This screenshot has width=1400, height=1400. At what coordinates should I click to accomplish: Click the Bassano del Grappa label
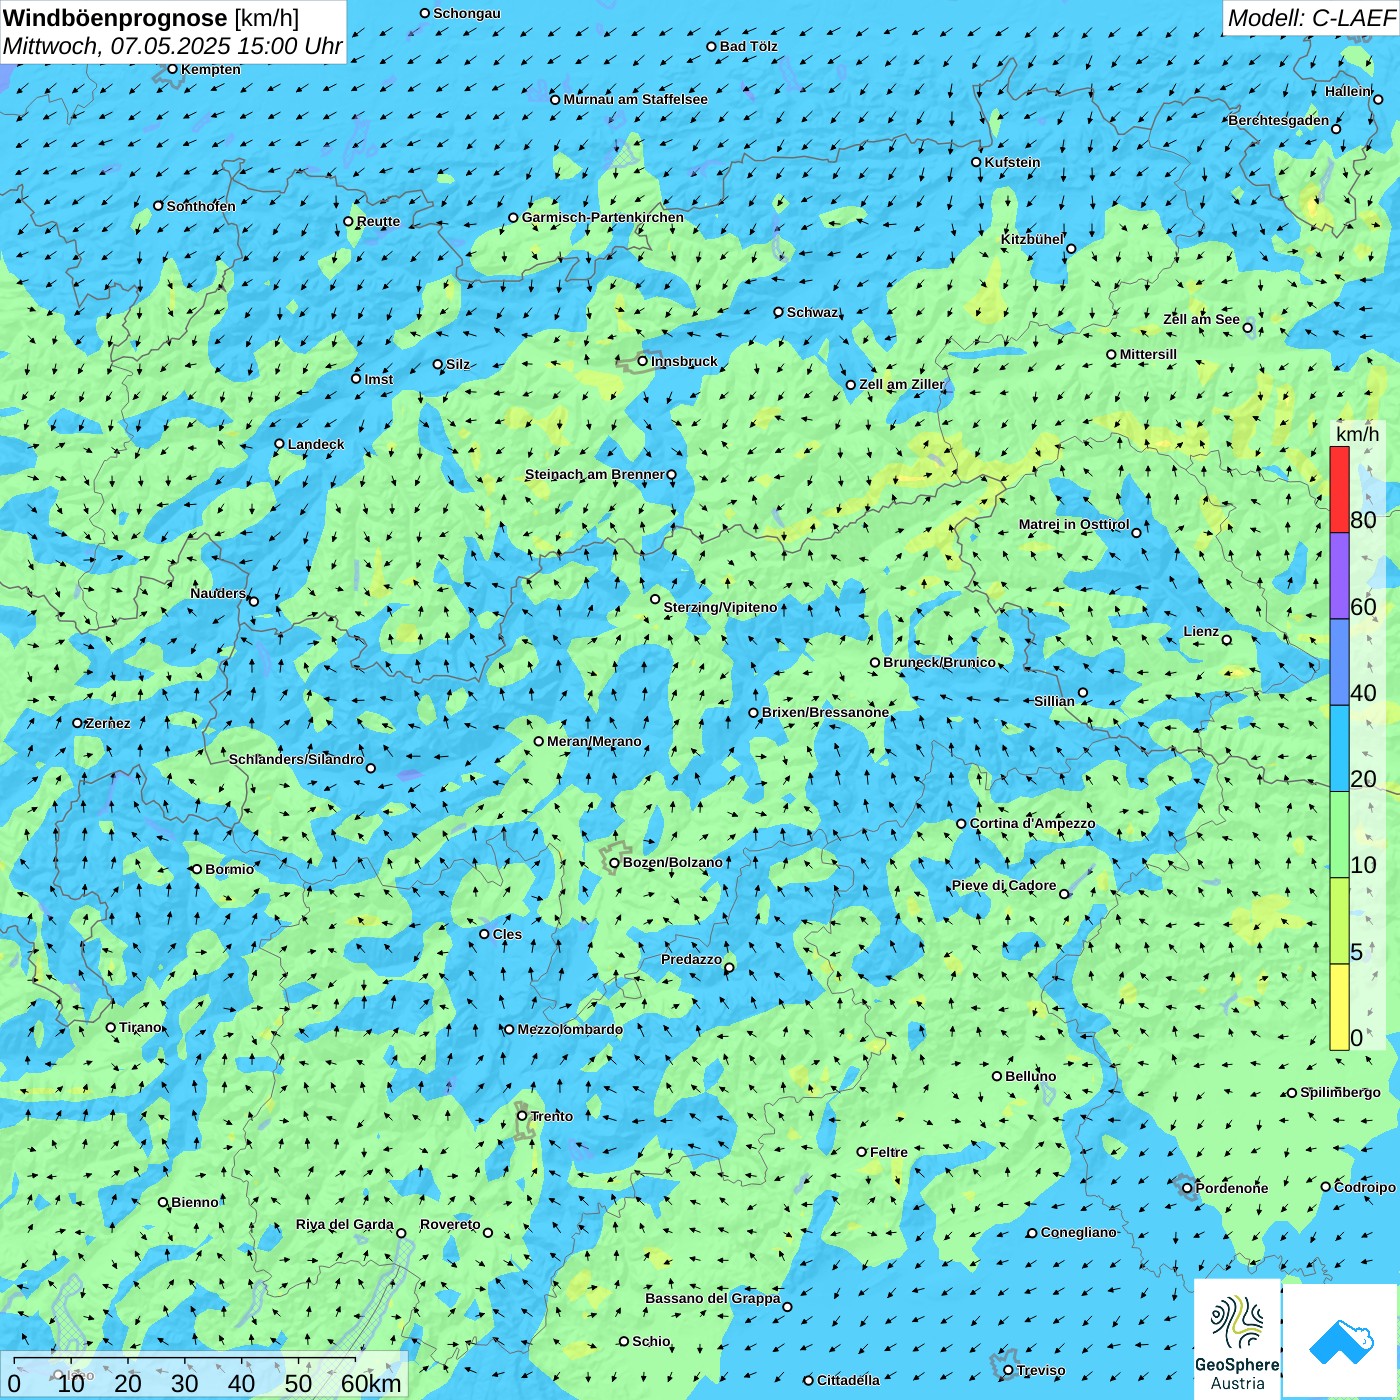coord(712,1298)
